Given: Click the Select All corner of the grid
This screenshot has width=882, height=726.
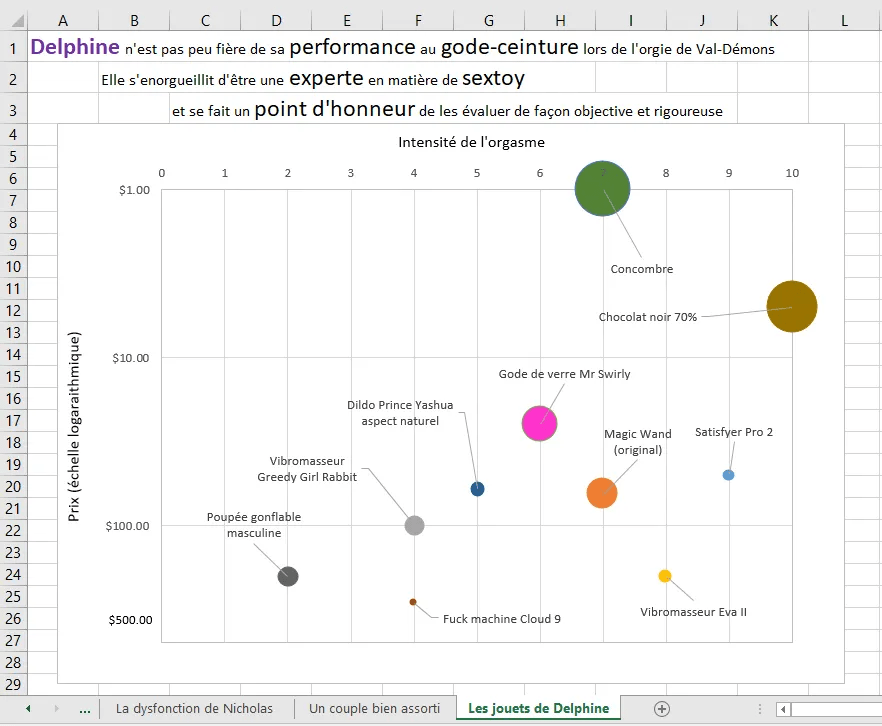Looking at the screenshot, I should [x=14, y=20].
